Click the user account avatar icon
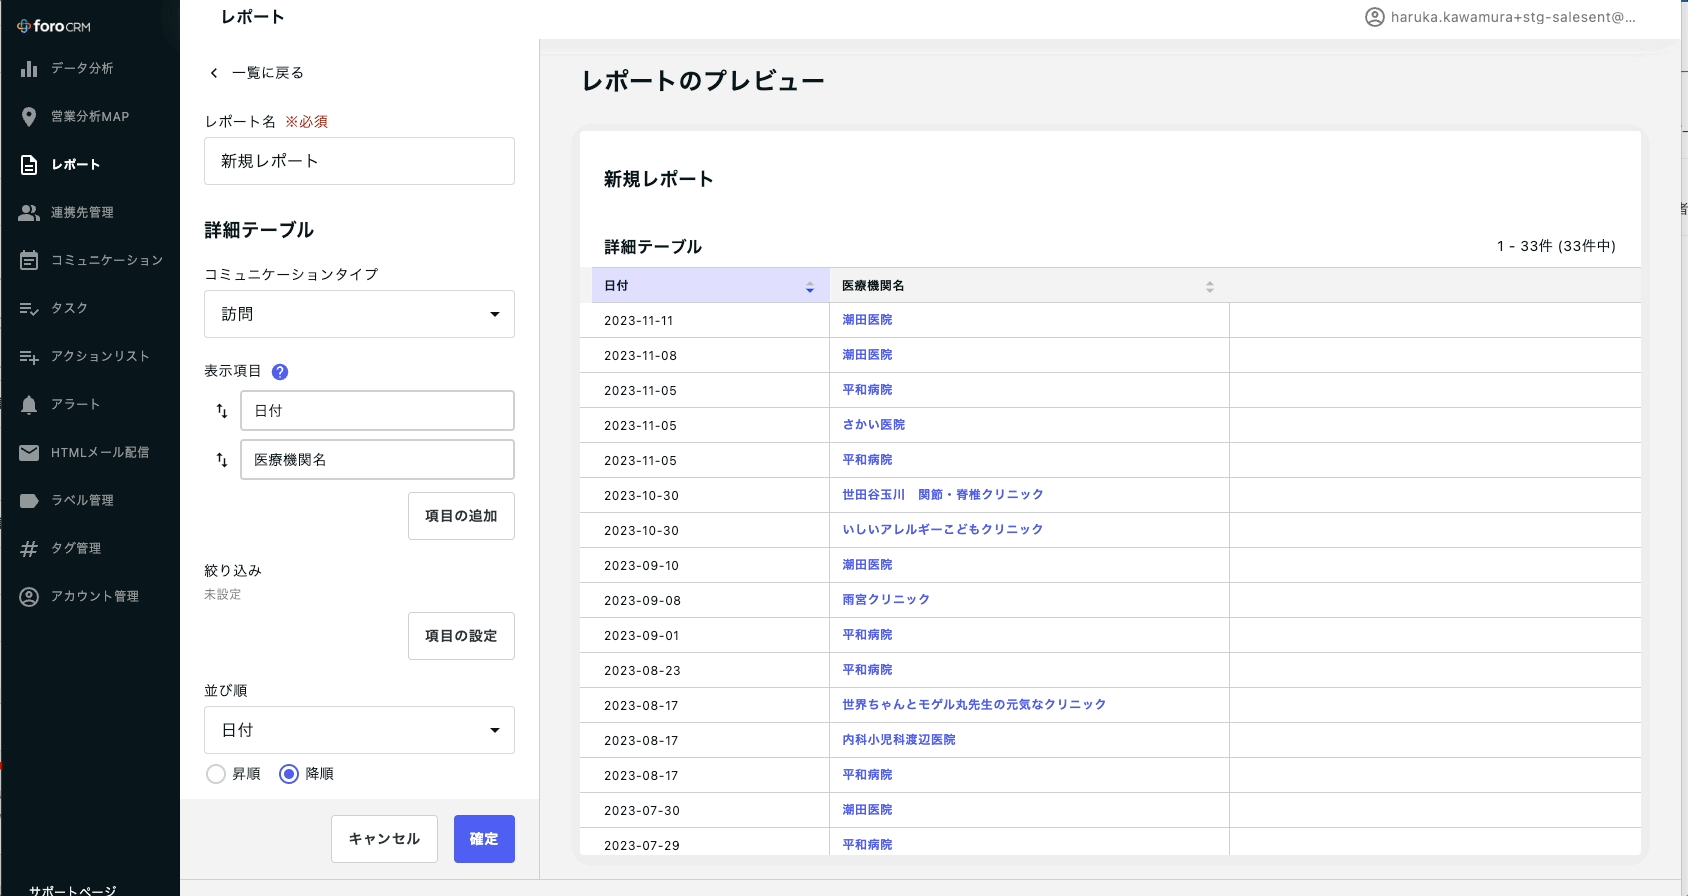Screen dimensions: 1688x896 [1375, 17]
